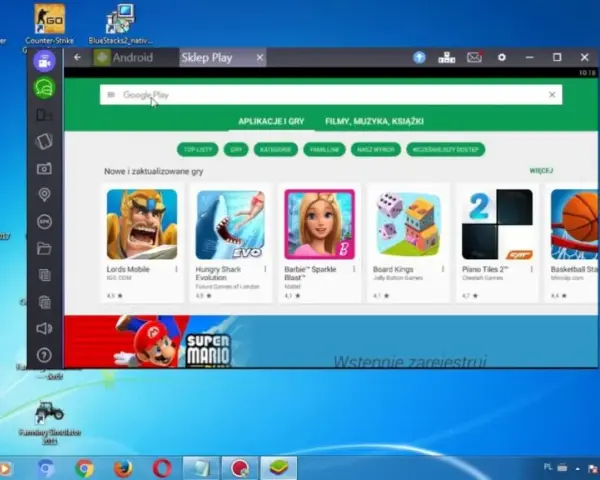Open BlueStacks settings gear icon

pos(502,57)
